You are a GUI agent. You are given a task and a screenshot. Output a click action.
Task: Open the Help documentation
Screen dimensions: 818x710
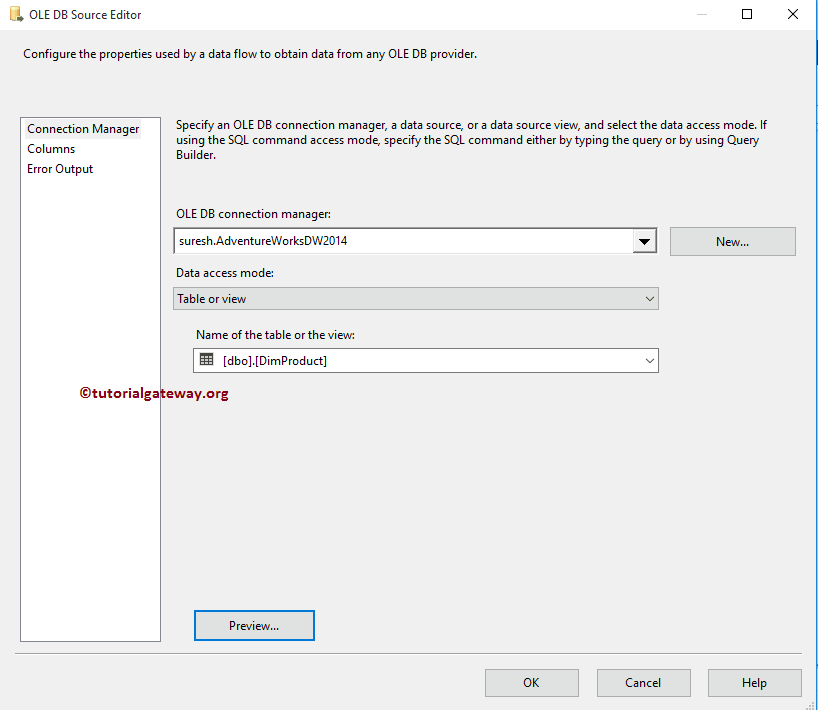754,683
